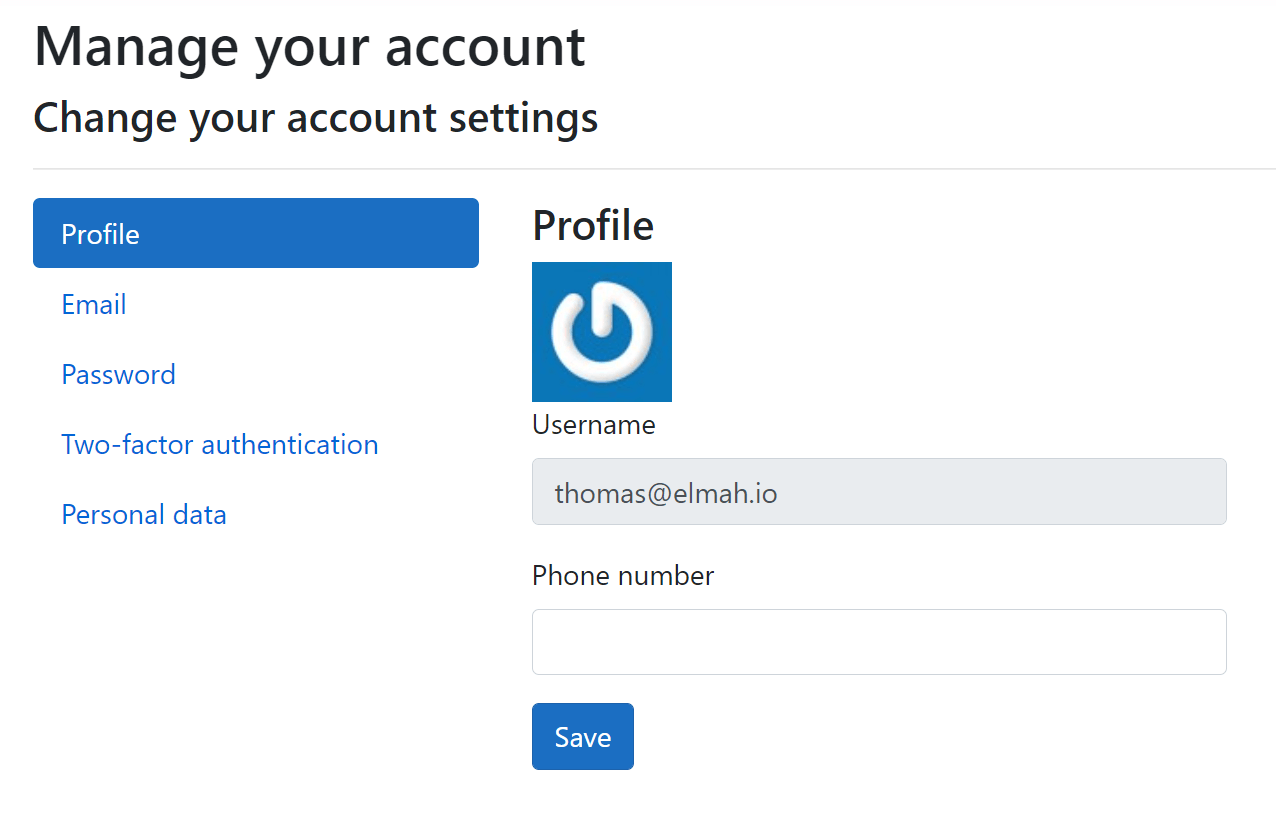This screenshot has width=1276, height=823.
Task: Open the Profile settings tab
Action: coord(255,233)
